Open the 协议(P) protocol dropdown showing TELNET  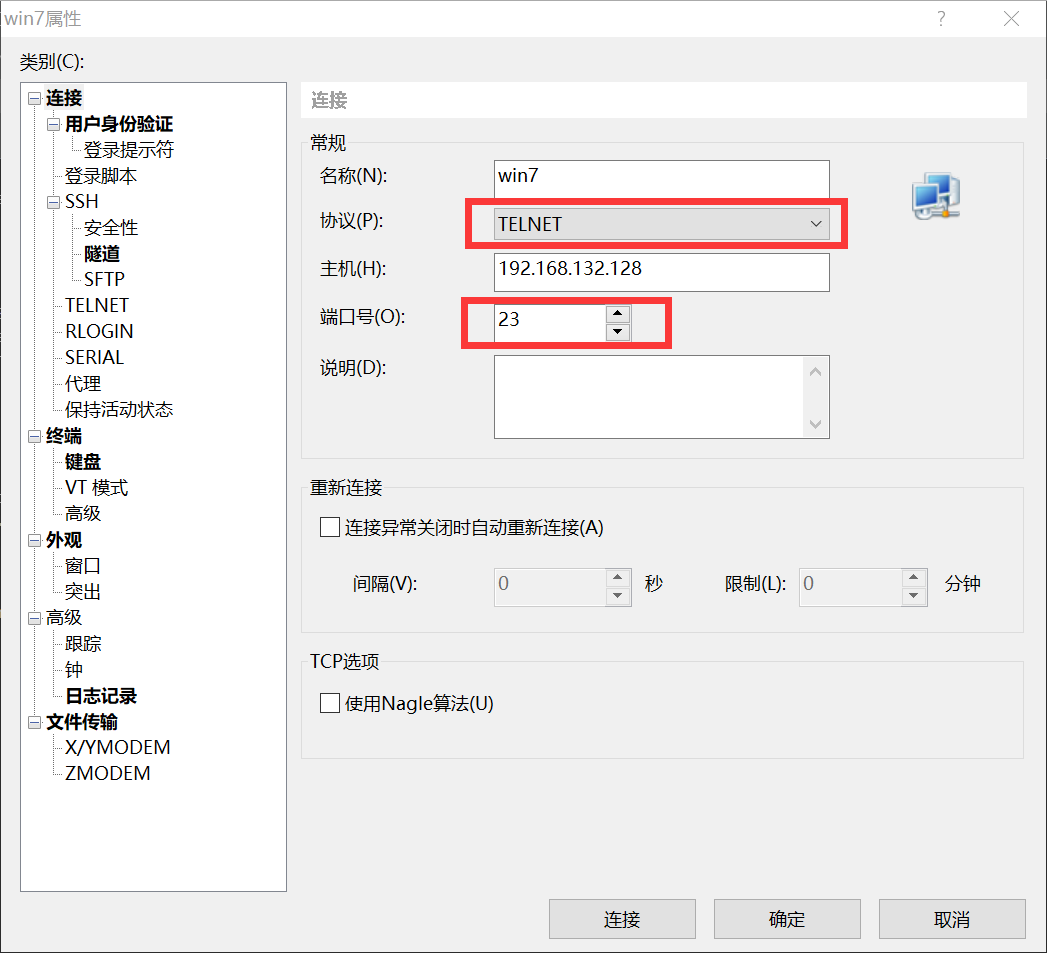point(816,223)
